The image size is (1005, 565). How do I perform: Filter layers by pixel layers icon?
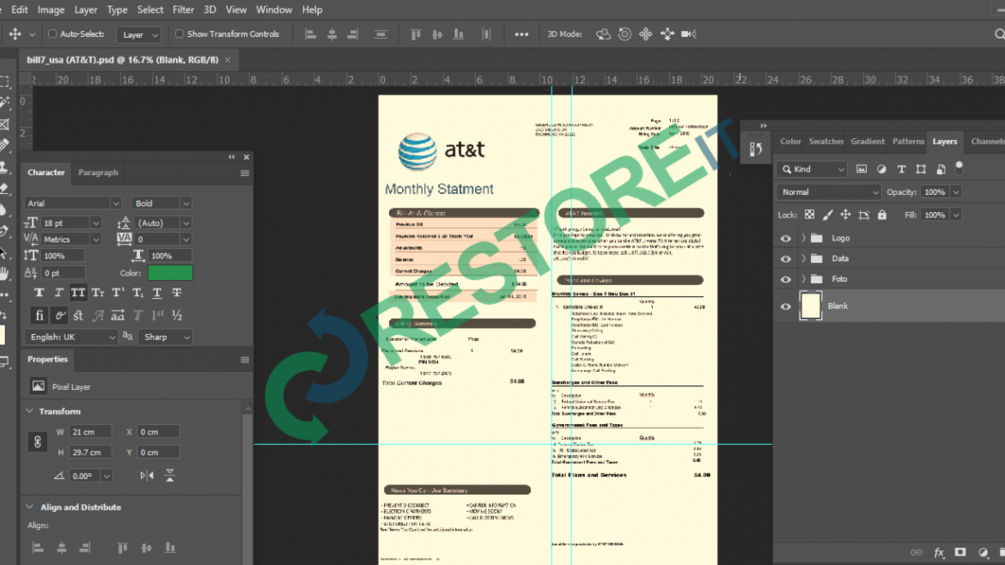tap(861, 169)
